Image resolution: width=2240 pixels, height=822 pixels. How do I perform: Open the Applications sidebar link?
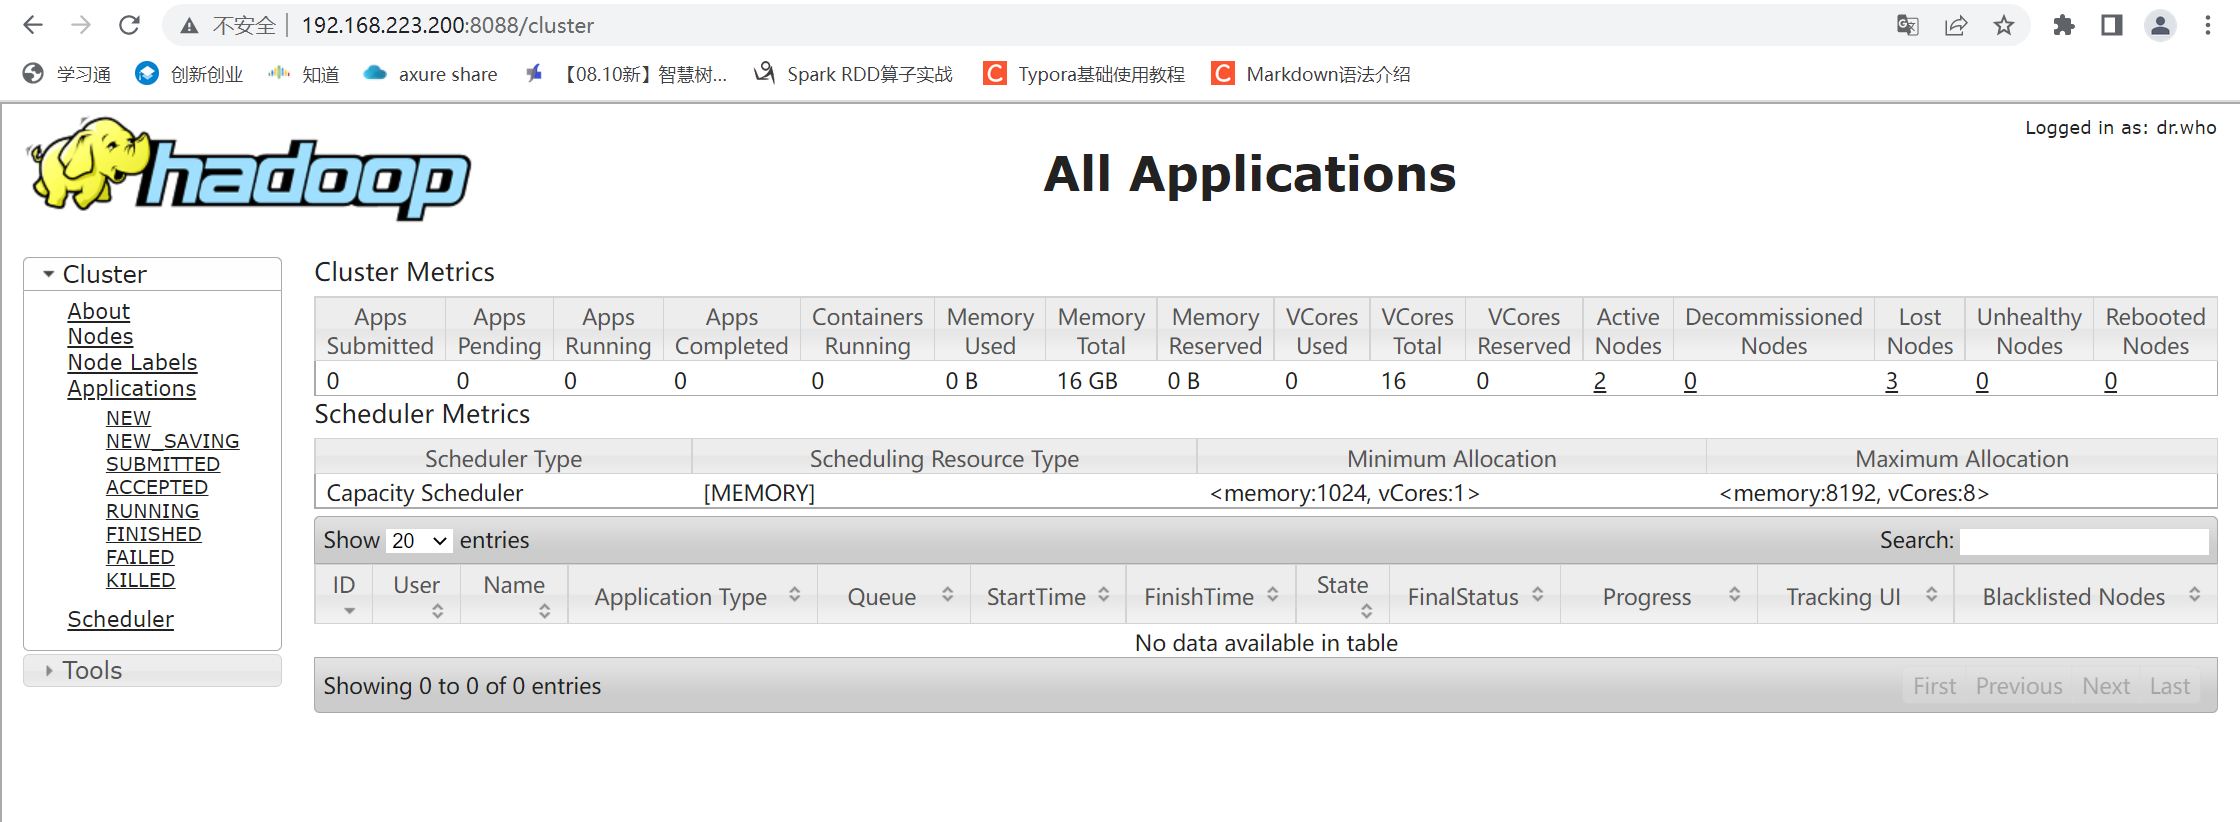pyautogui.click(x=131, y=388)
